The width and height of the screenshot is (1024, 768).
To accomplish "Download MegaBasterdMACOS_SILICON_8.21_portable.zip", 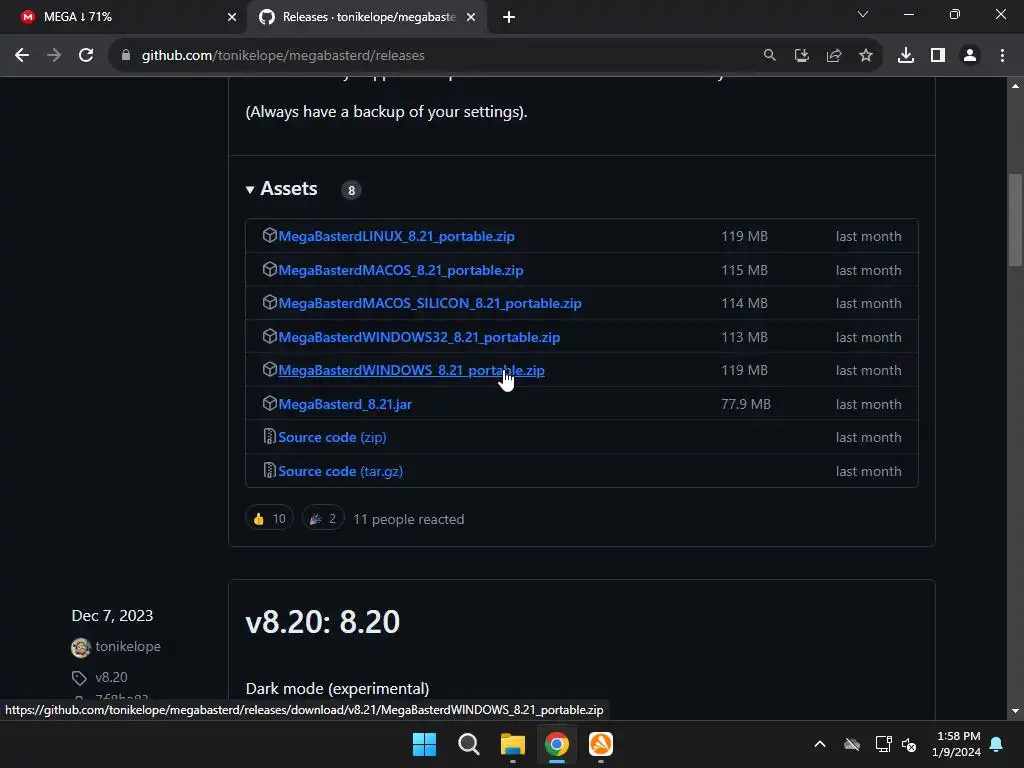I will point(430,304).
